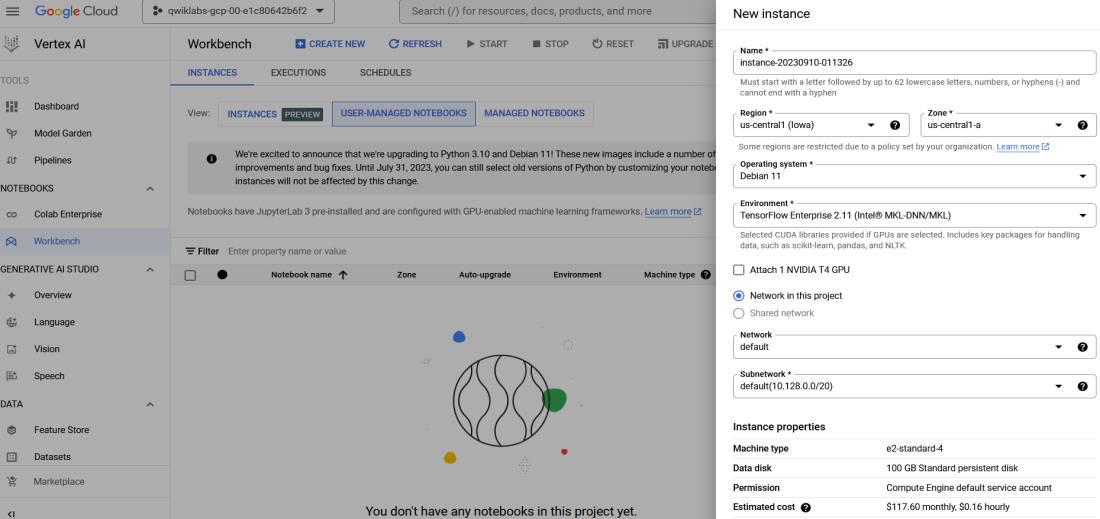Click the Subnetwork help question icon
The height and width of the screenshot is (519, 1100).
(x=1082, y=386)
